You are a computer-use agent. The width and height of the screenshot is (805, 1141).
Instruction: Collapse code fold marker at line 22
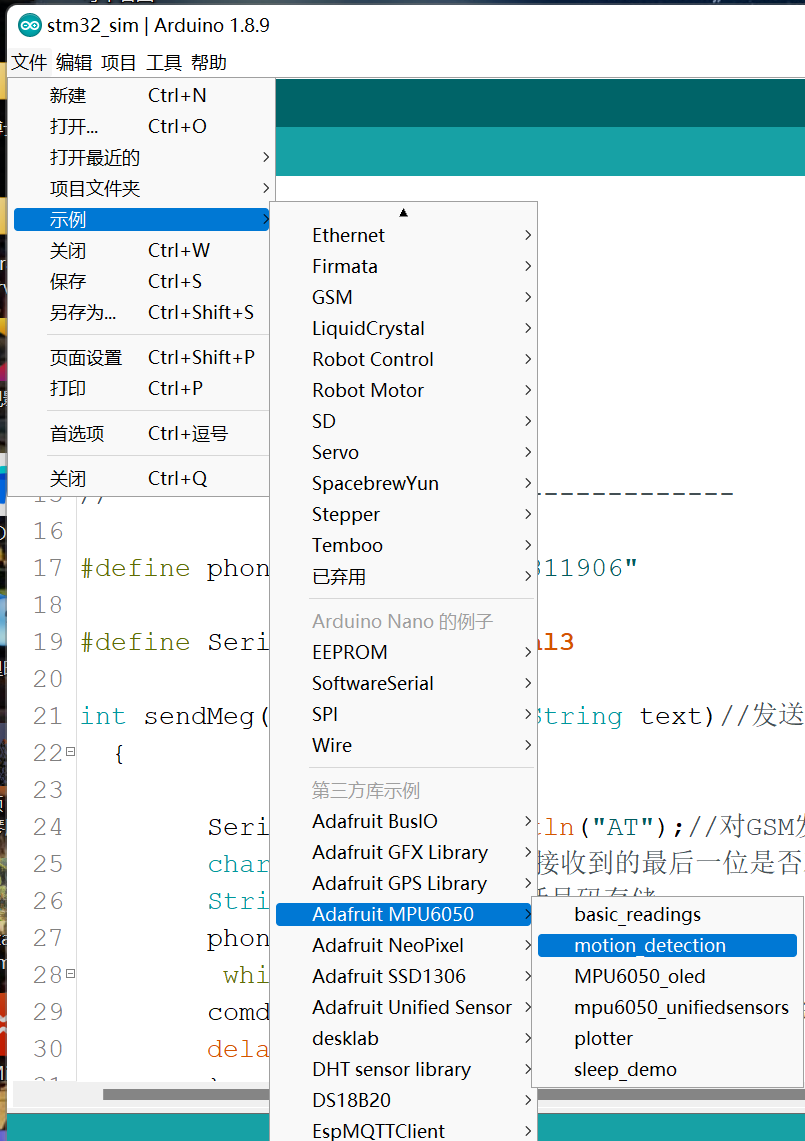click(71, 751)
